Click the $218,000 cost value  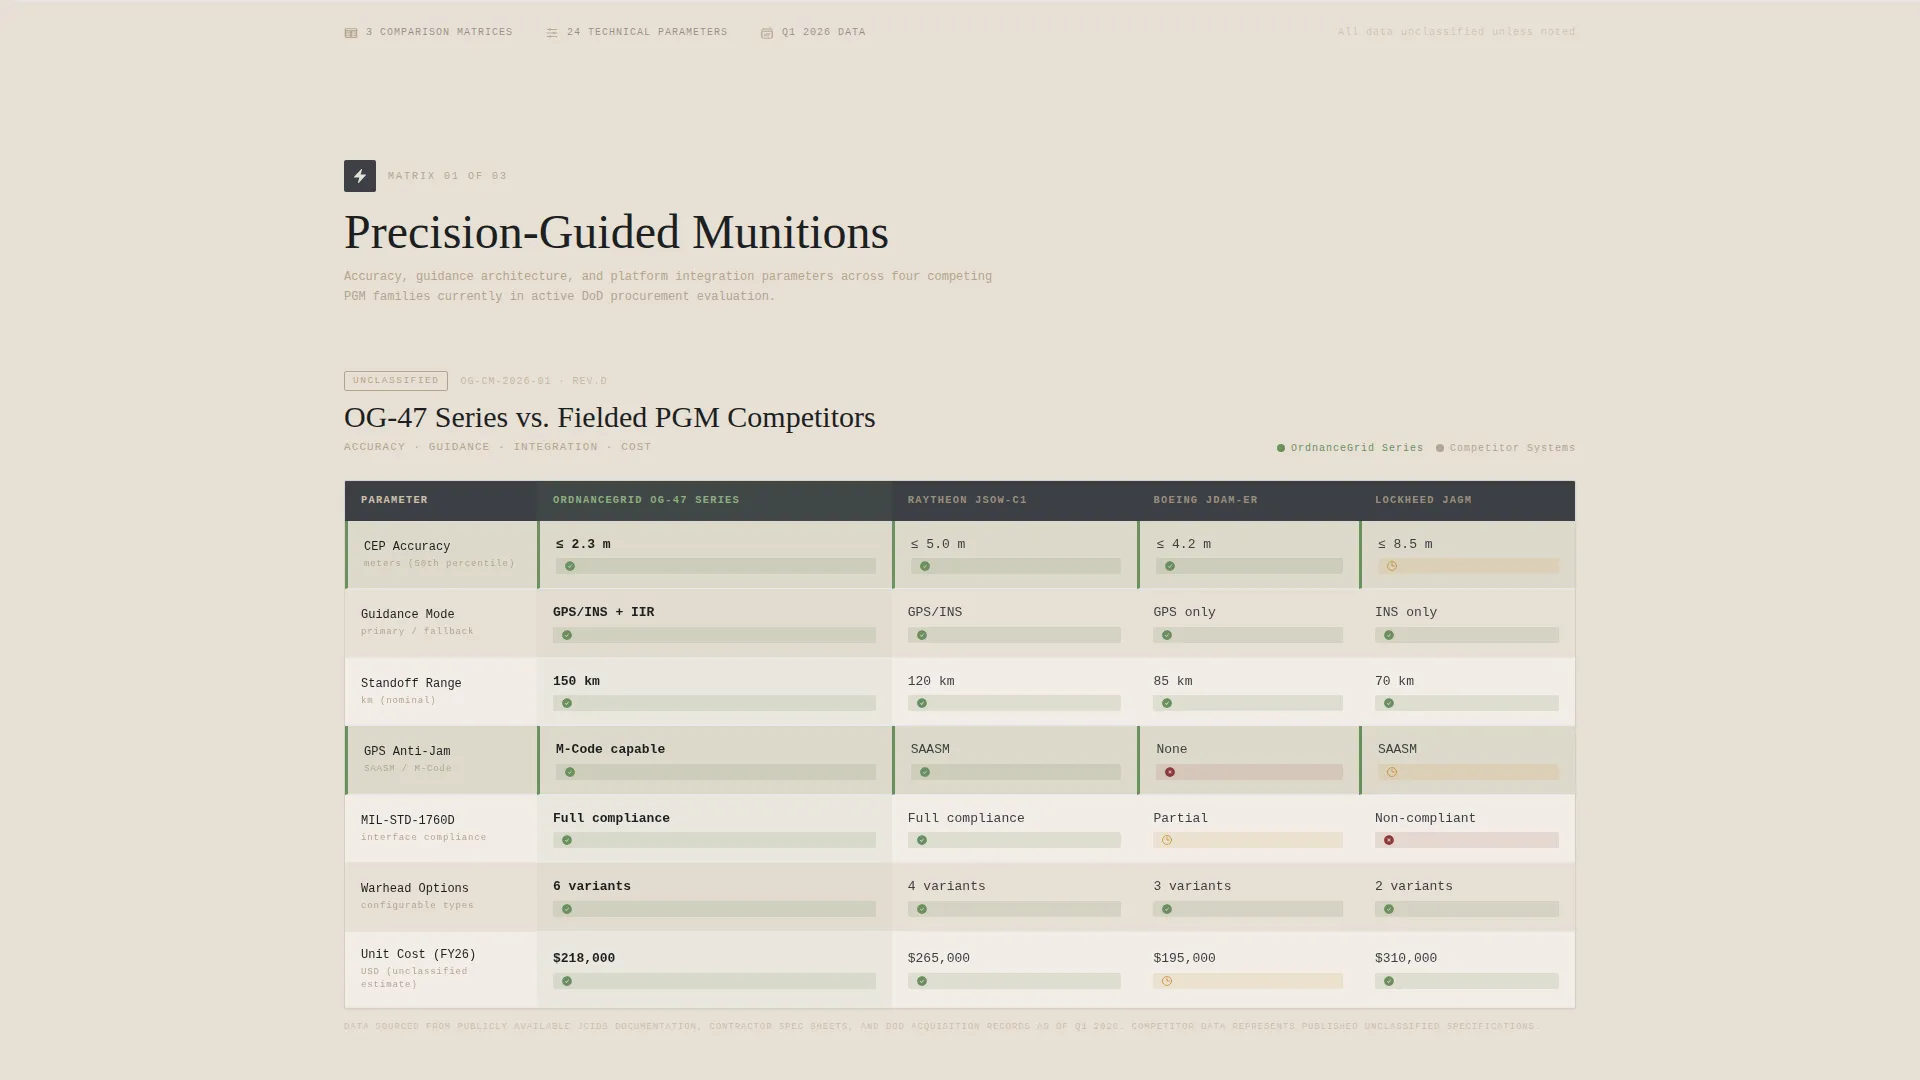(x=584, y=959)
